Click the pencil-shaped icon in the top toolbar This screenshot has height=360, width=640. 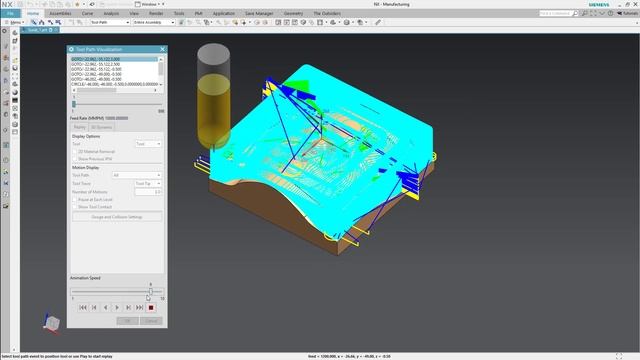point(378,22)
